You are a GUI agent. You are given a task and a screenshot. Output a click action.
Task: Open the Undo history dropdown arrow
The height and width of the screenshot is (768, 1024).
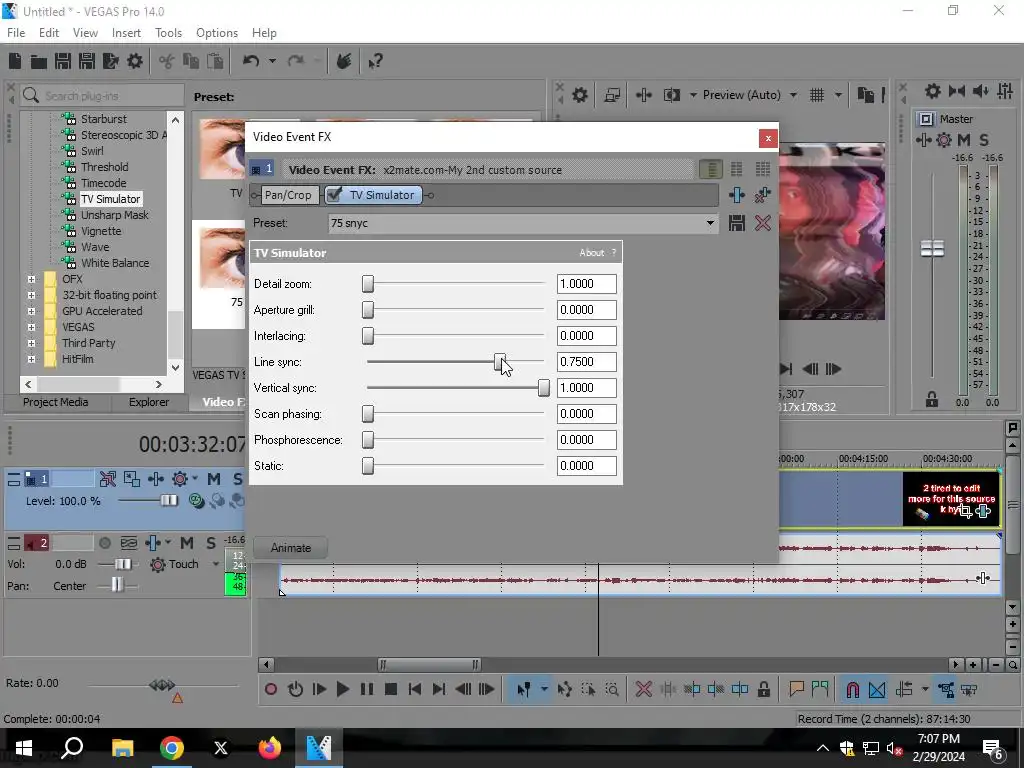pos(272,61)
